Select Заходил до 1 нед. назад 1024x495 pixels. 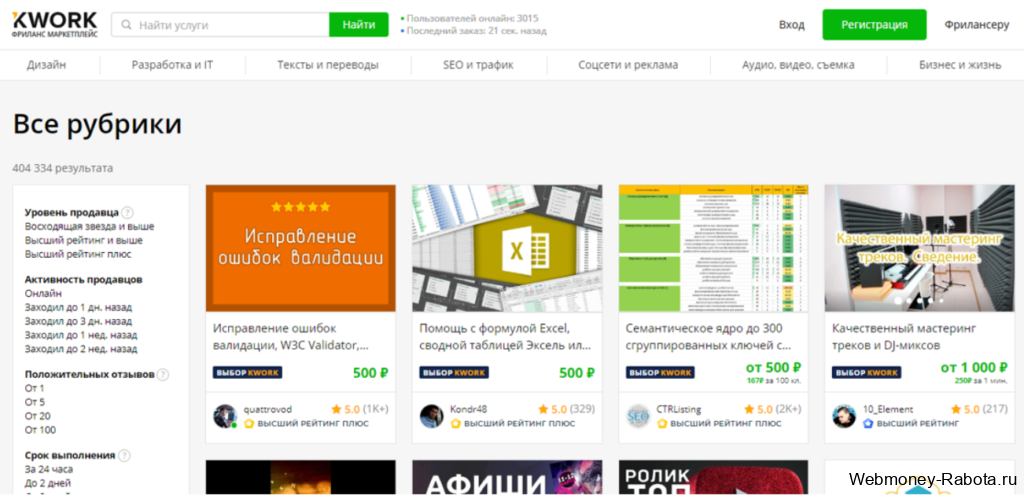click(x=81, y=335)
